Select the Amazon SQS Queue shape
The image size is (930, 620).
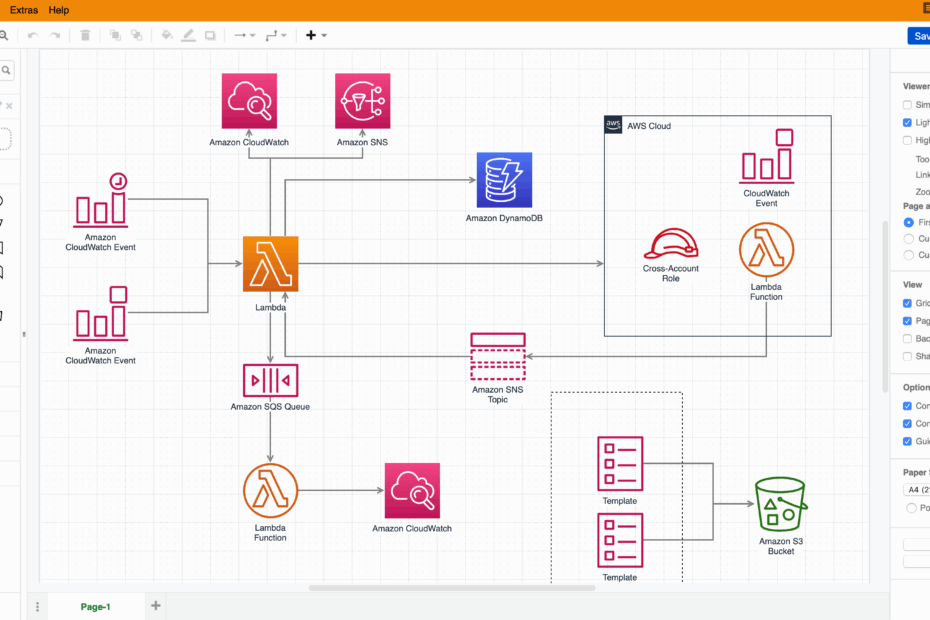pyautogui.click(x=270, y=380)
